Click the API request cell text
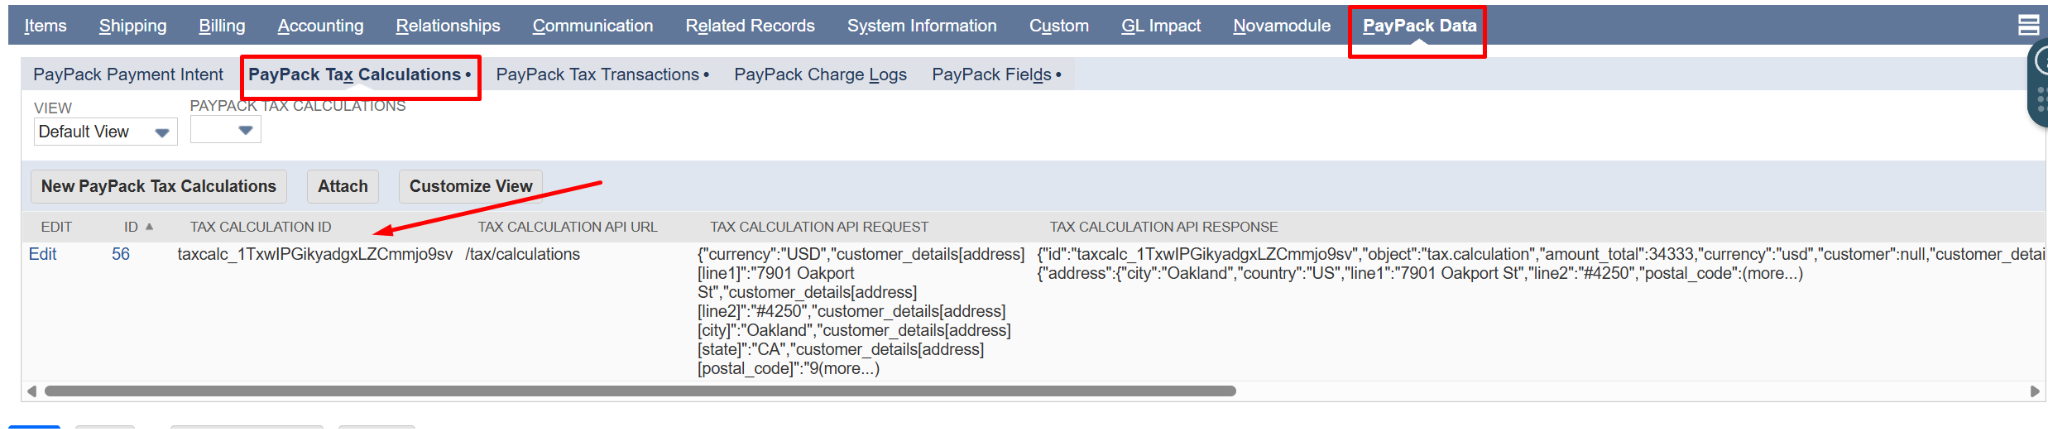 click(861, 311)
